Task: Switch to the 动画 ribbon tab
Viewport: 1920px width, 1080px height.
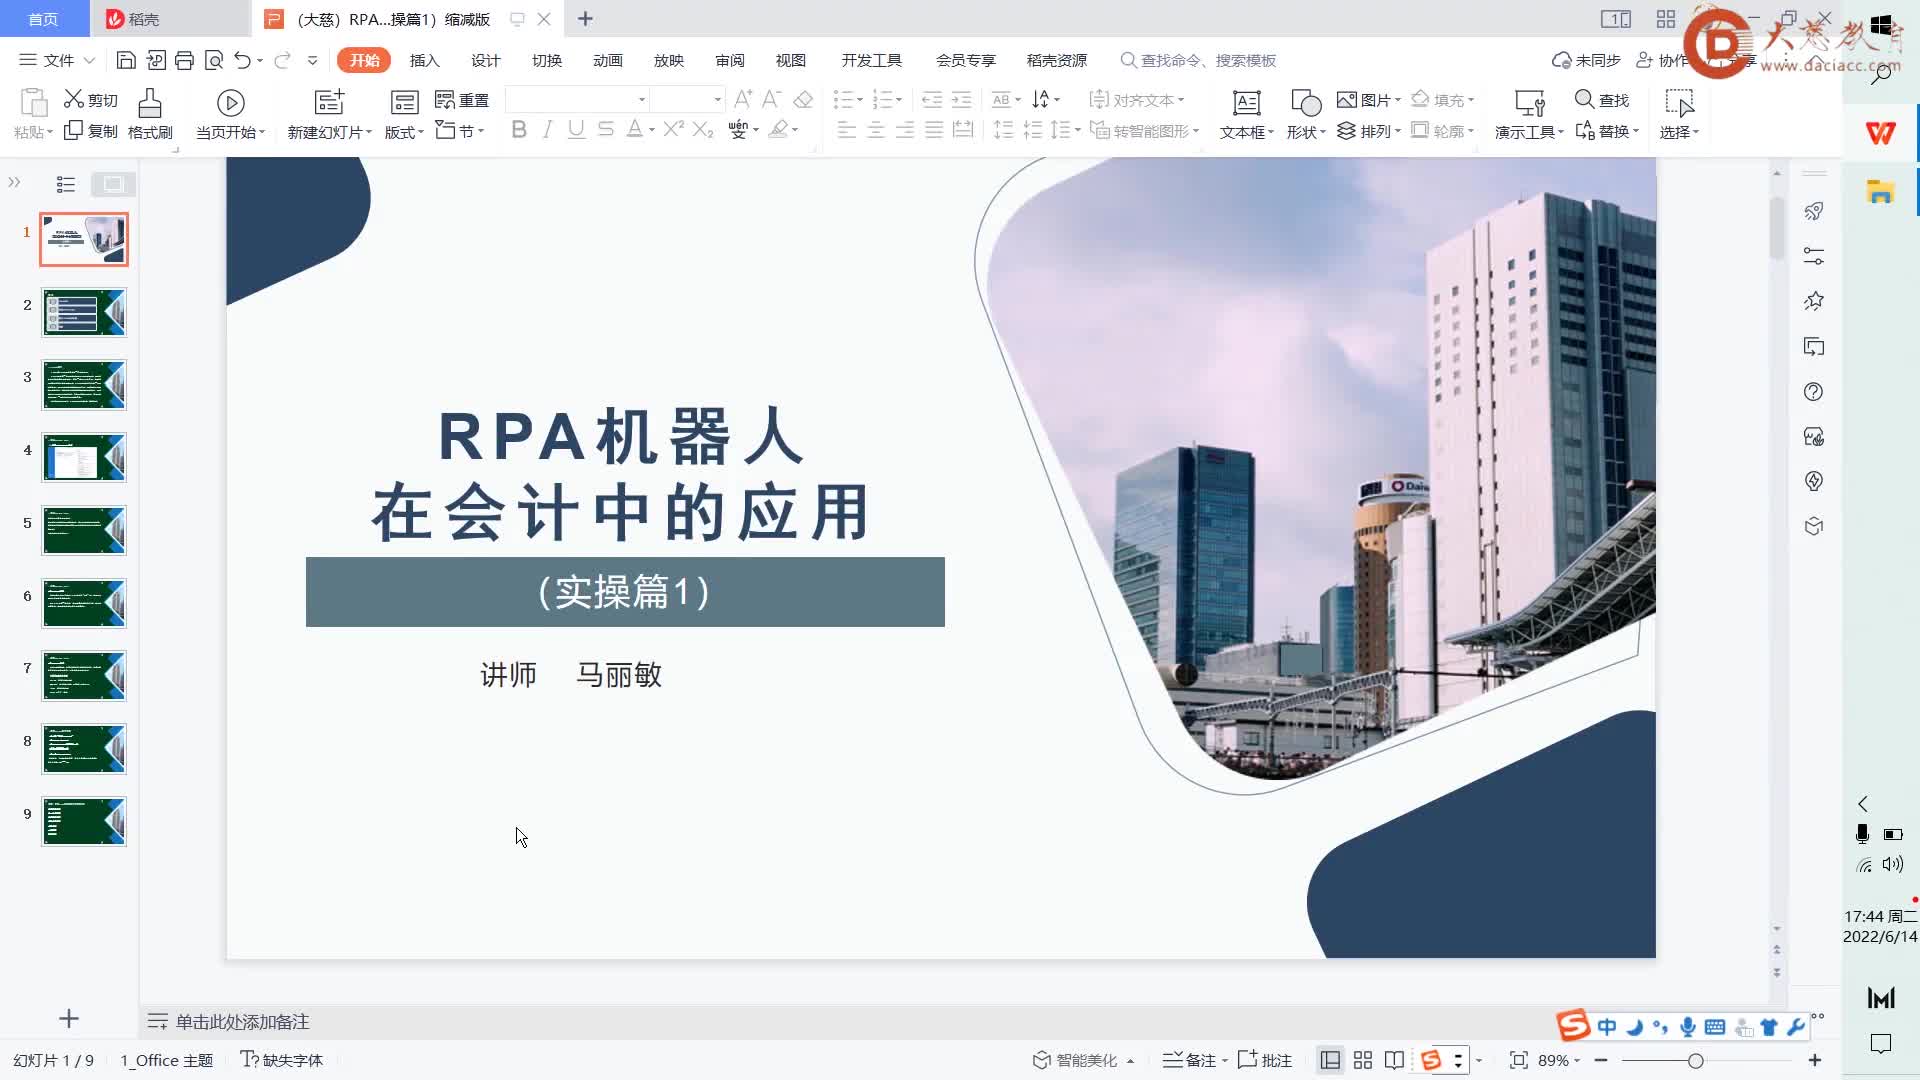Action: pos(607,61)
